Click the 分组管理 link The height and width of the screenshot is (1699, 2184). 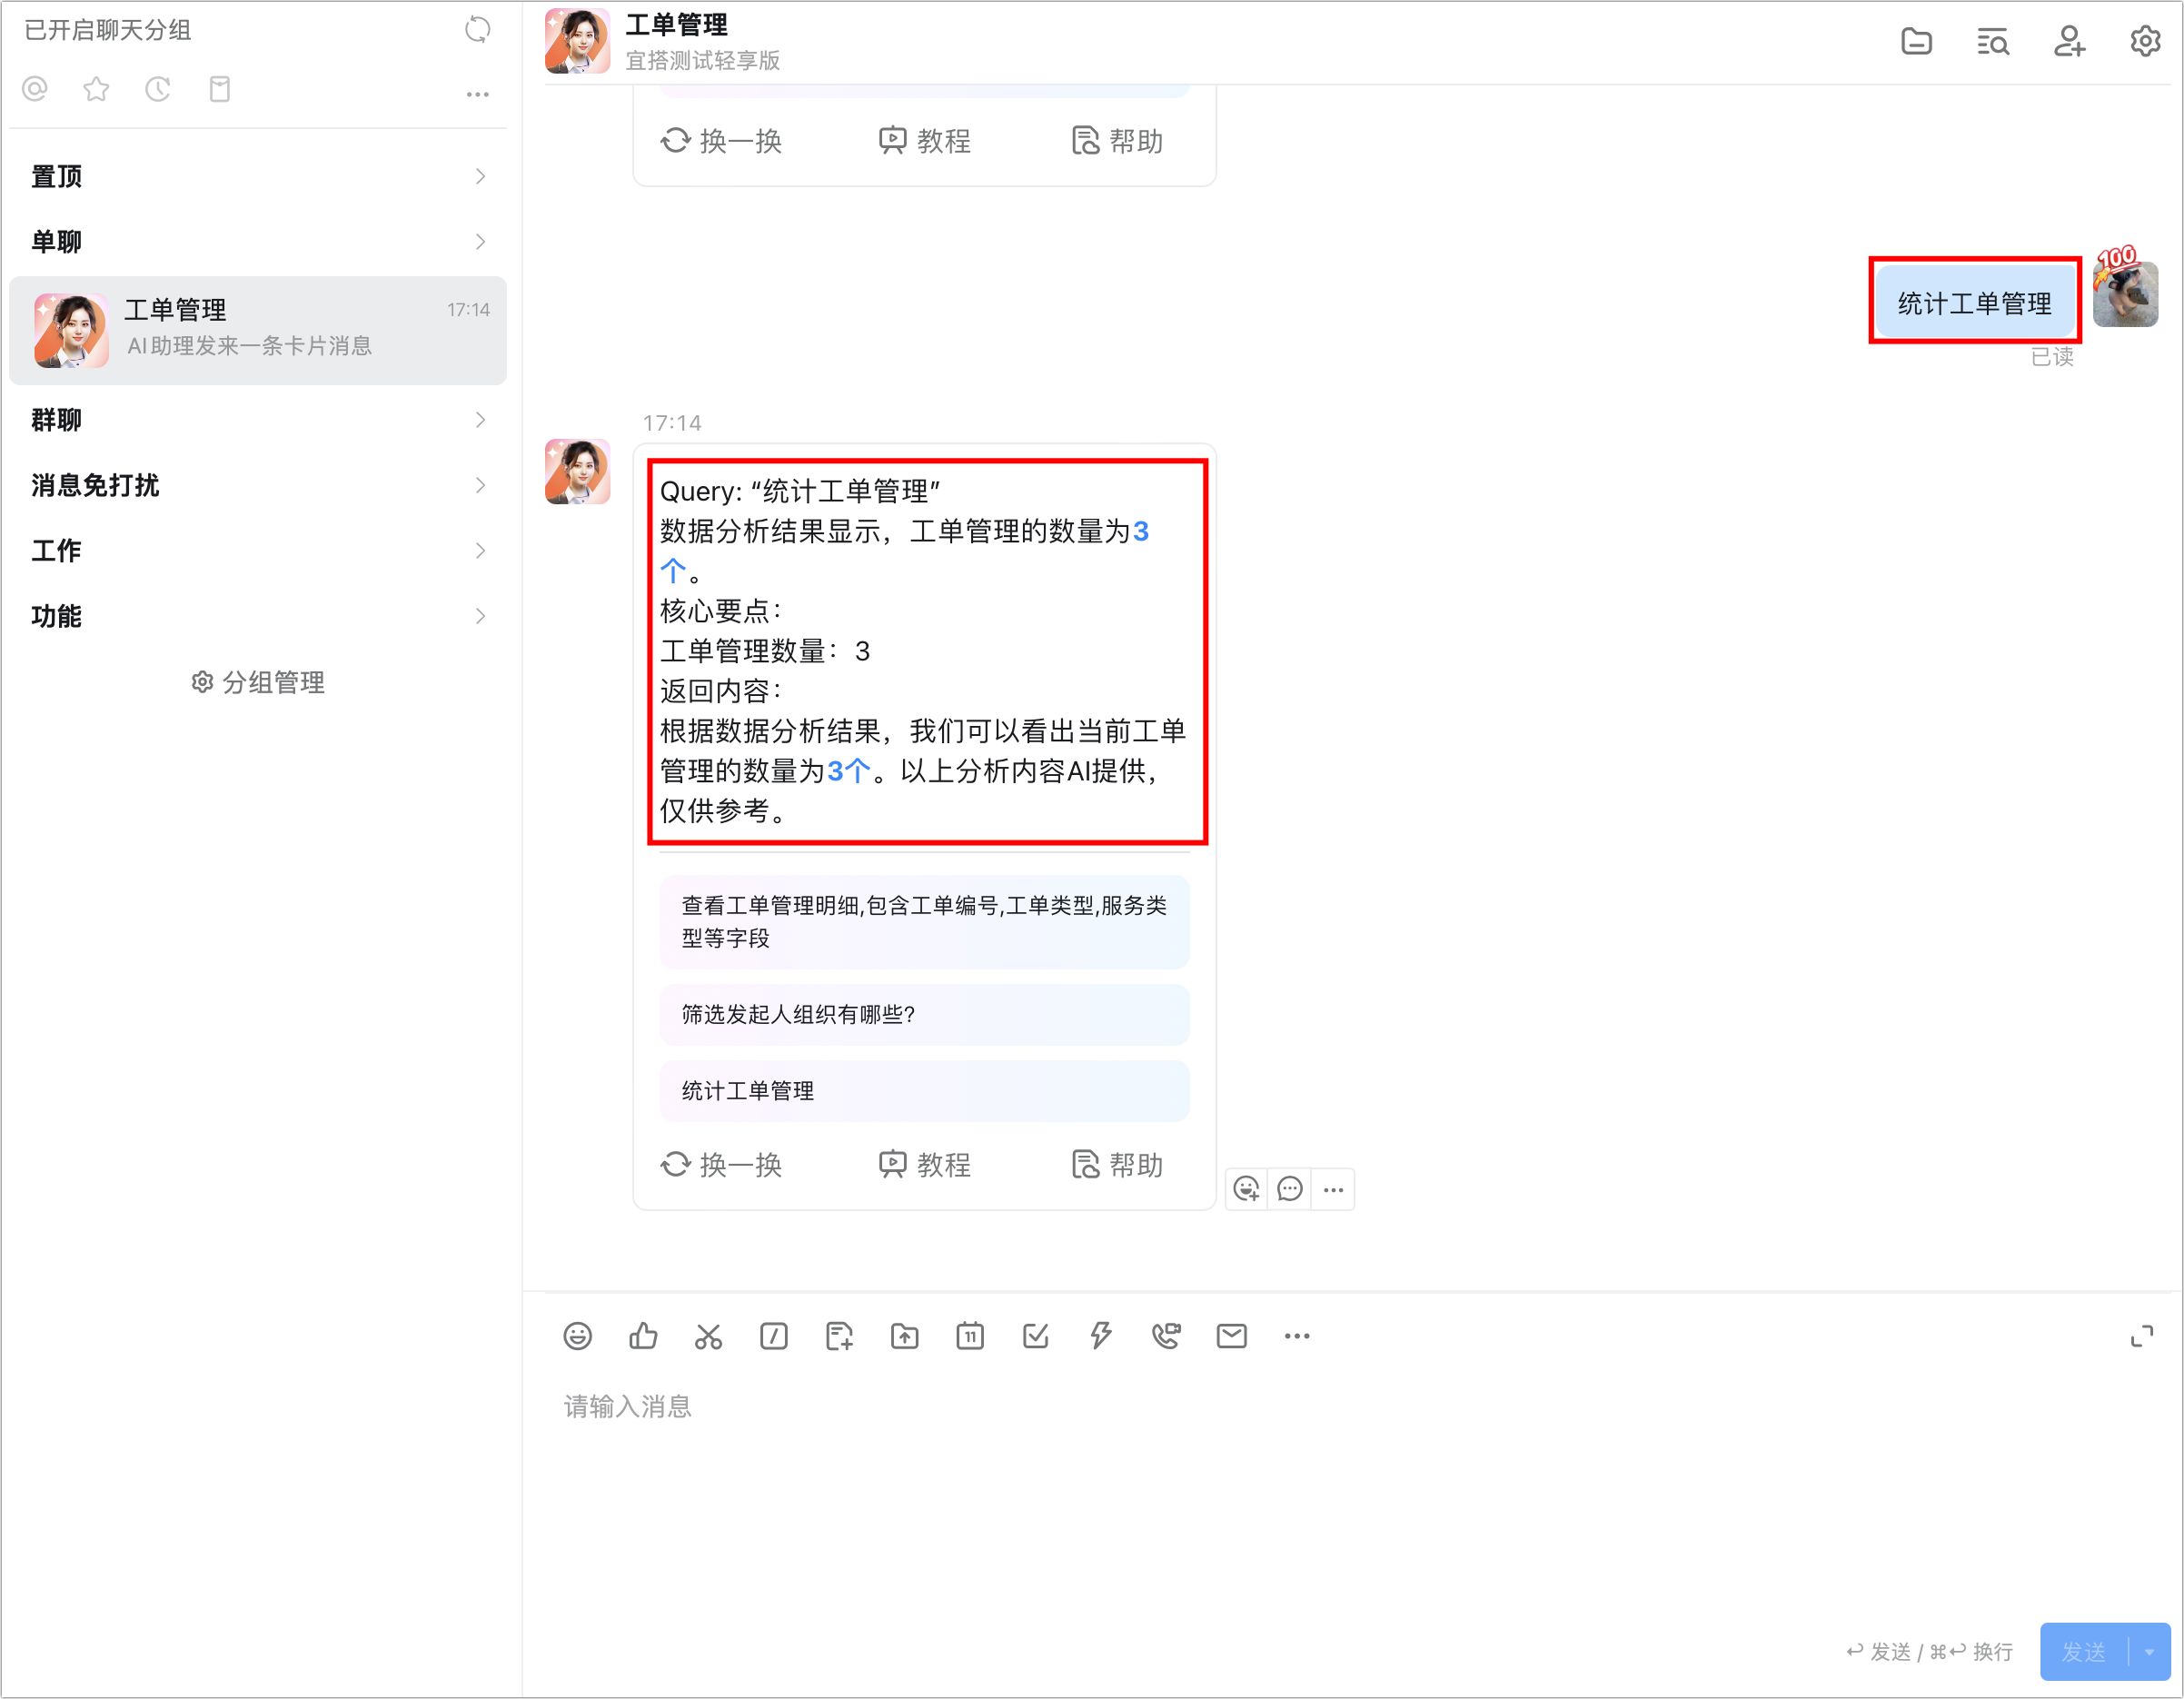click(258, 683)
